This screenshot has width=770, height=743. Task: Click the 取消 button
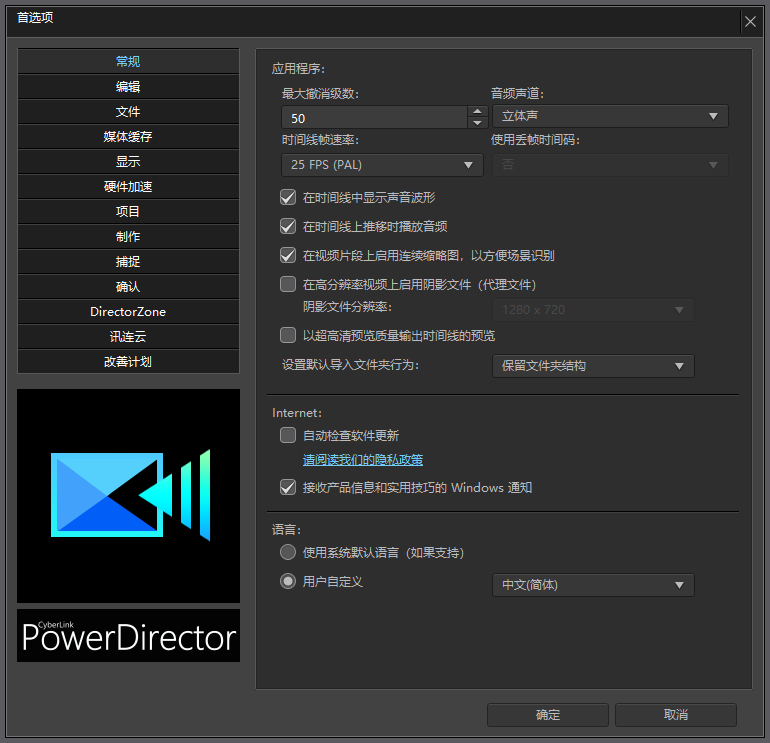click(x=676, y=715)
